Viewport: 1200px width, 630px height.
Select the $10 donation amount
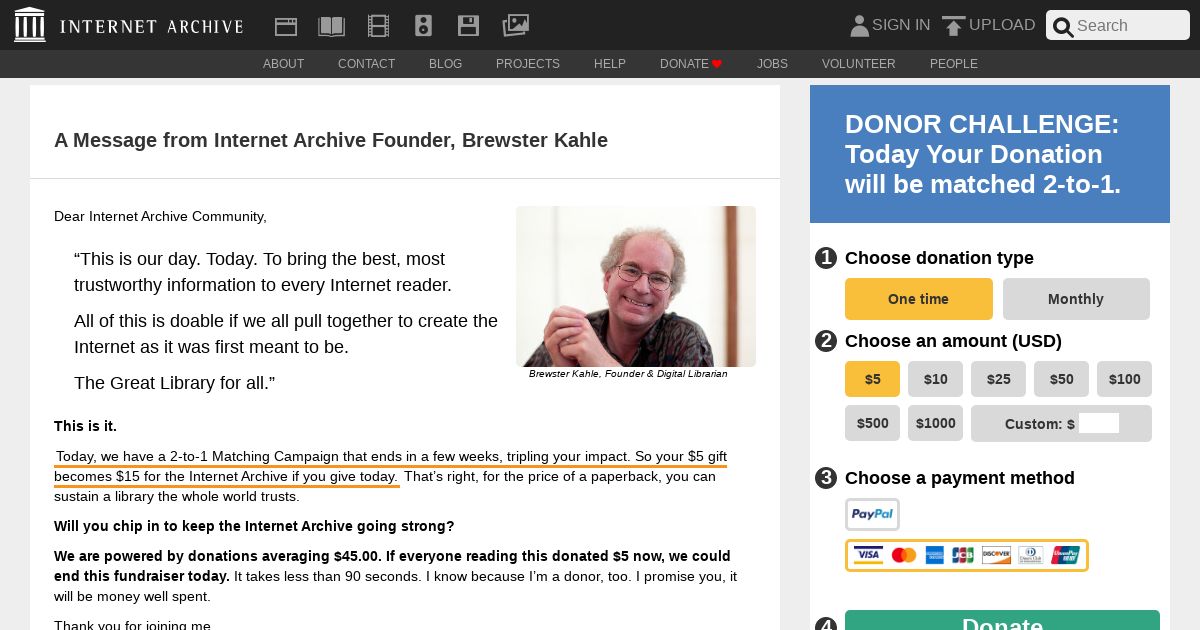[935, 379]
